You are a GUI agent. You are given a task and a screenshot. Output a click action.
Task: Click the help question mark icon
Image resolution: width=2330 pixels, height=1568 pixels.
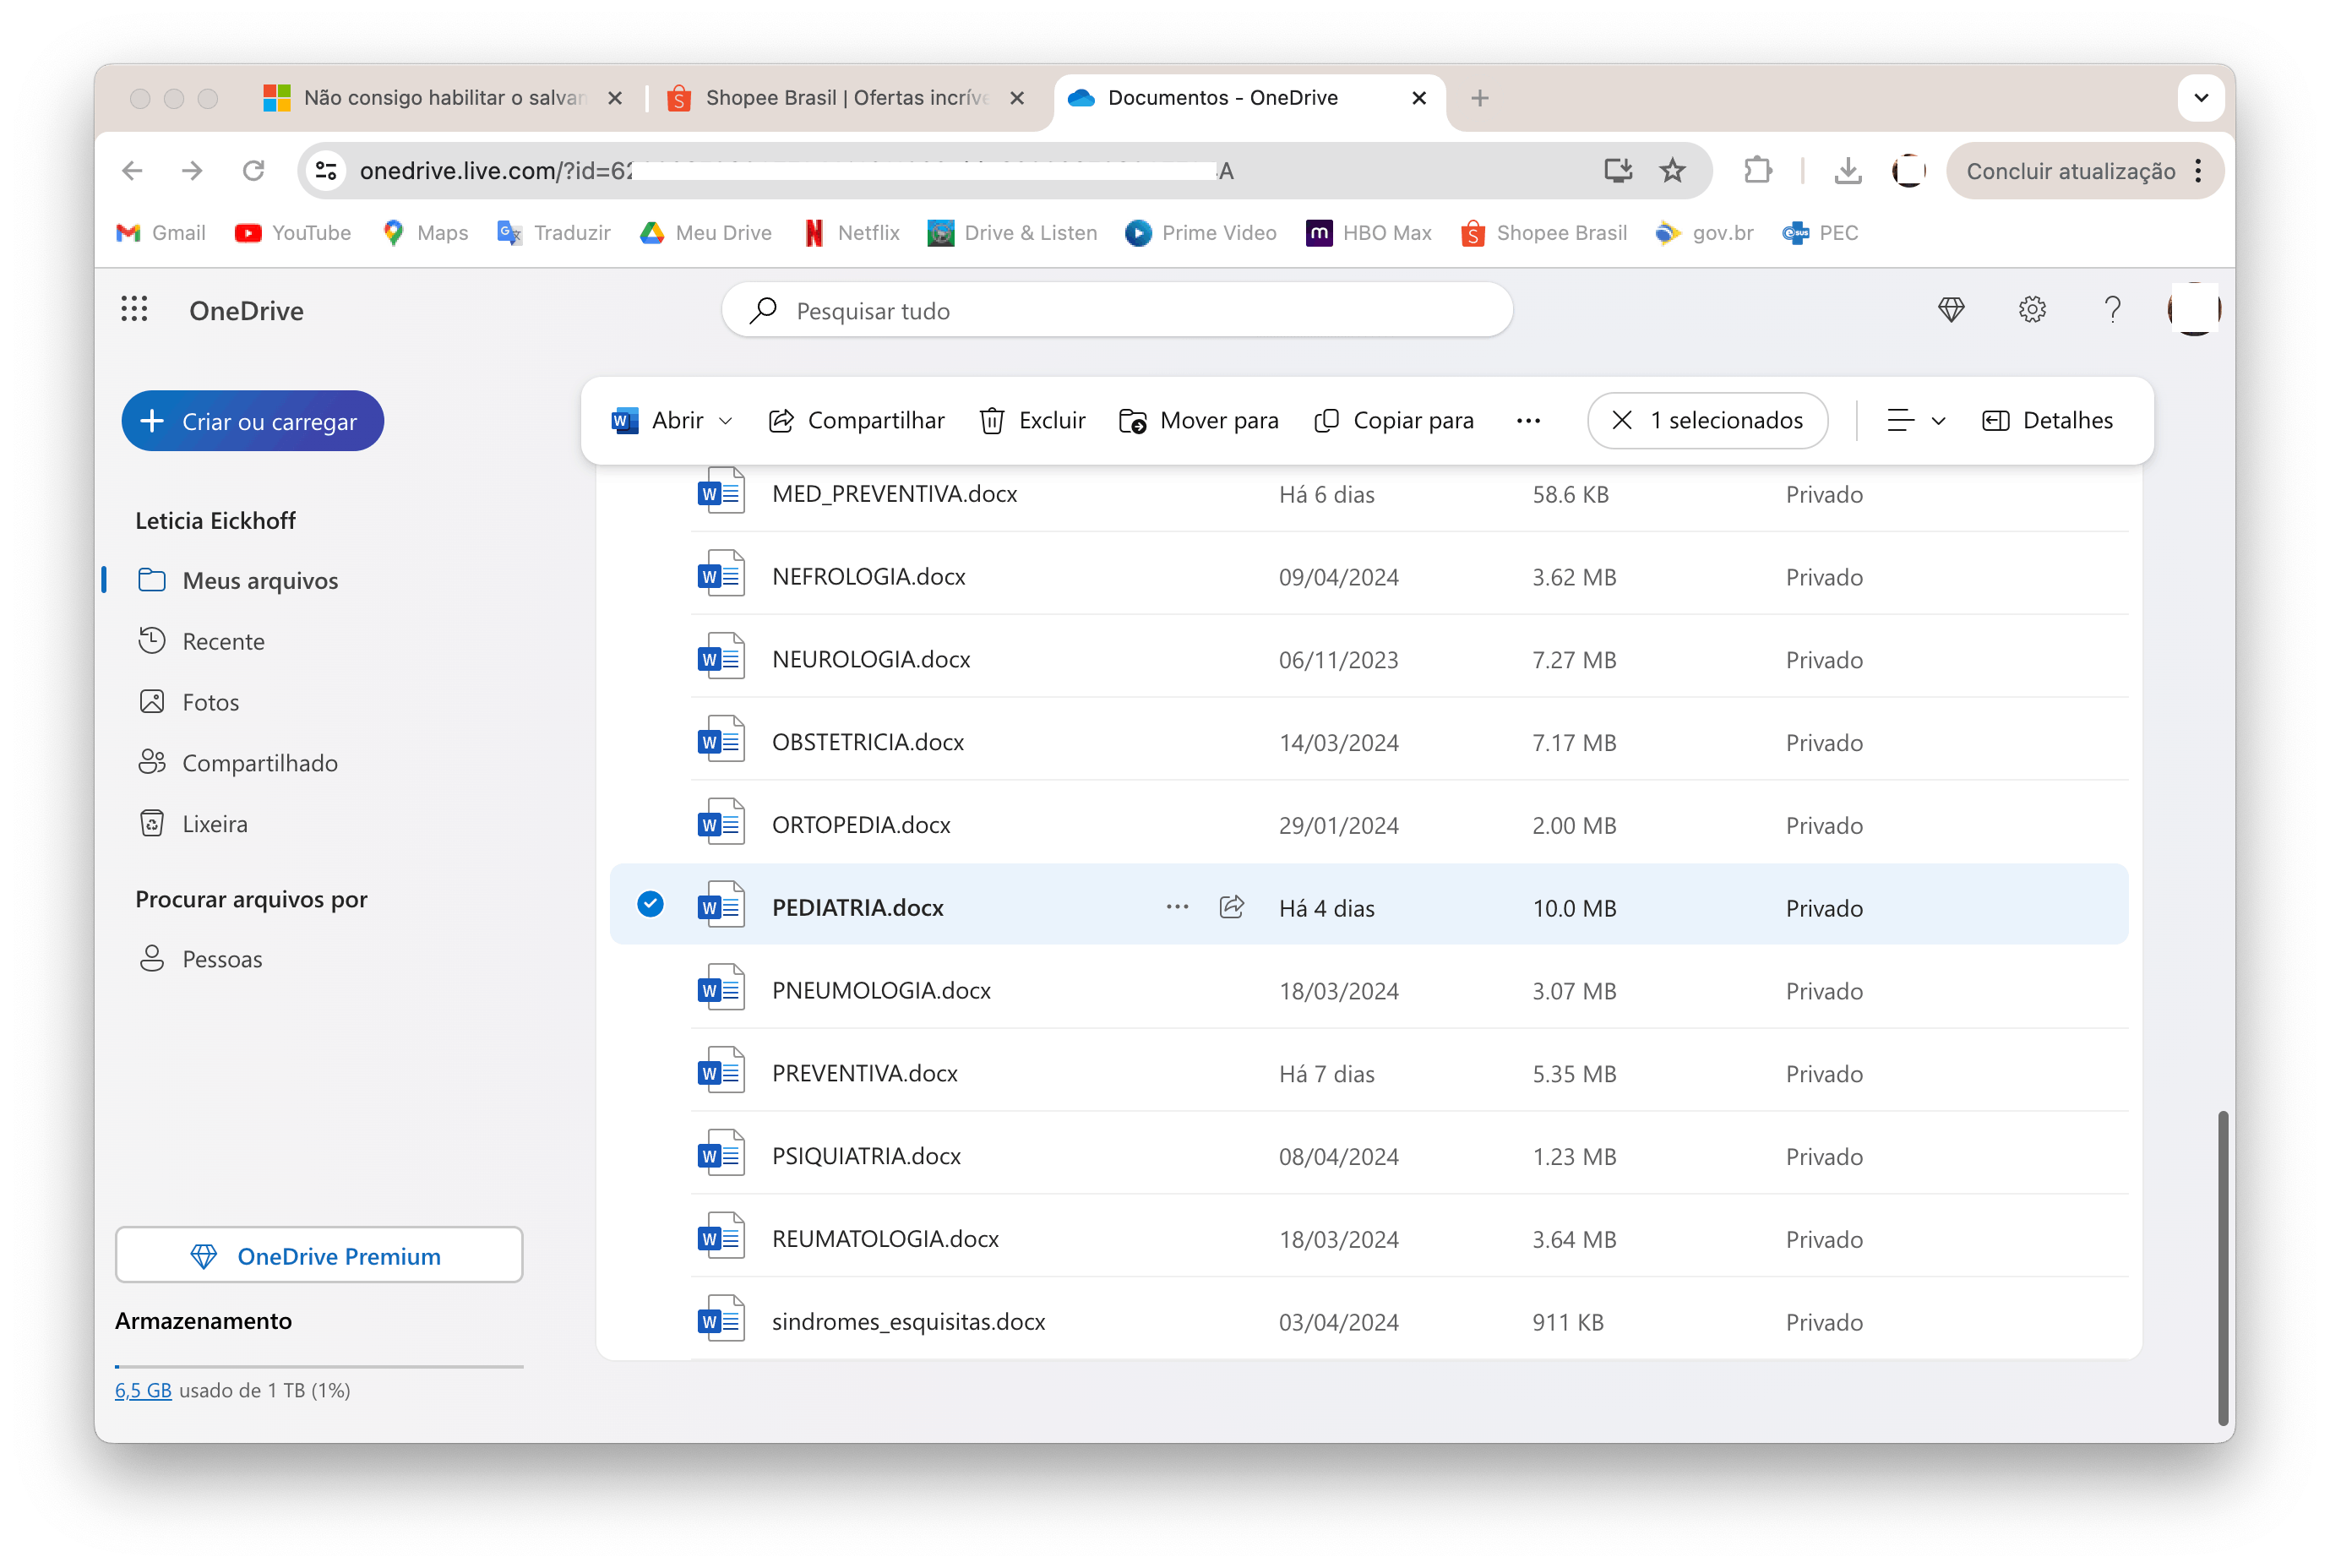point(2111,310)
